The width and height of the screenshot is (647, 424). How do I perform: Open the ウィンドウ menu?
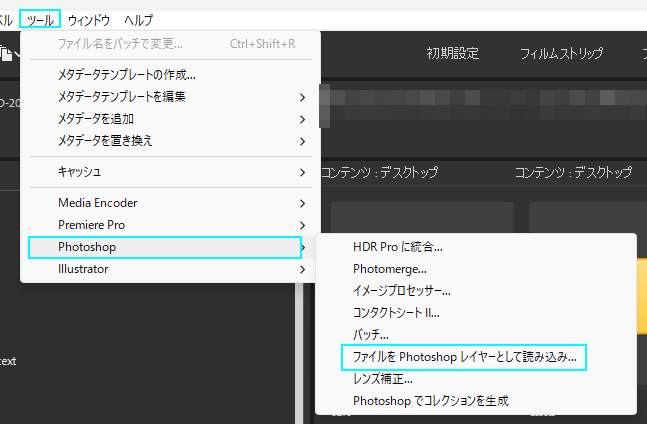(x=89, y=20)
